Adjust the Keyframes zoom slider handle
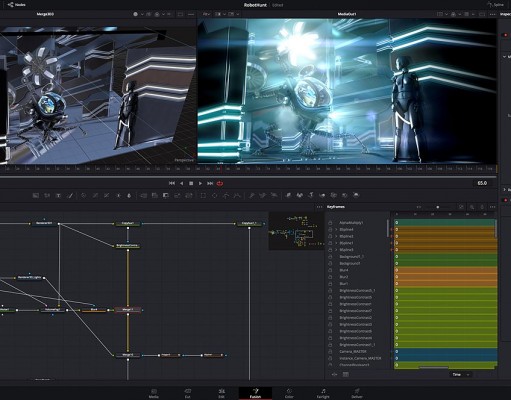The height and width of the screenshot is (400, 511). (x=438, y=207)
